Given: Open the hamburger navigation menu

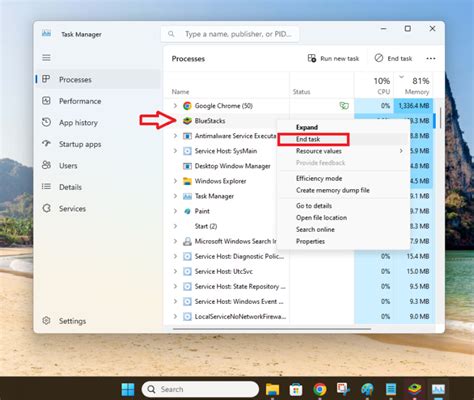Looking at the screenshot, I should 46,58.
